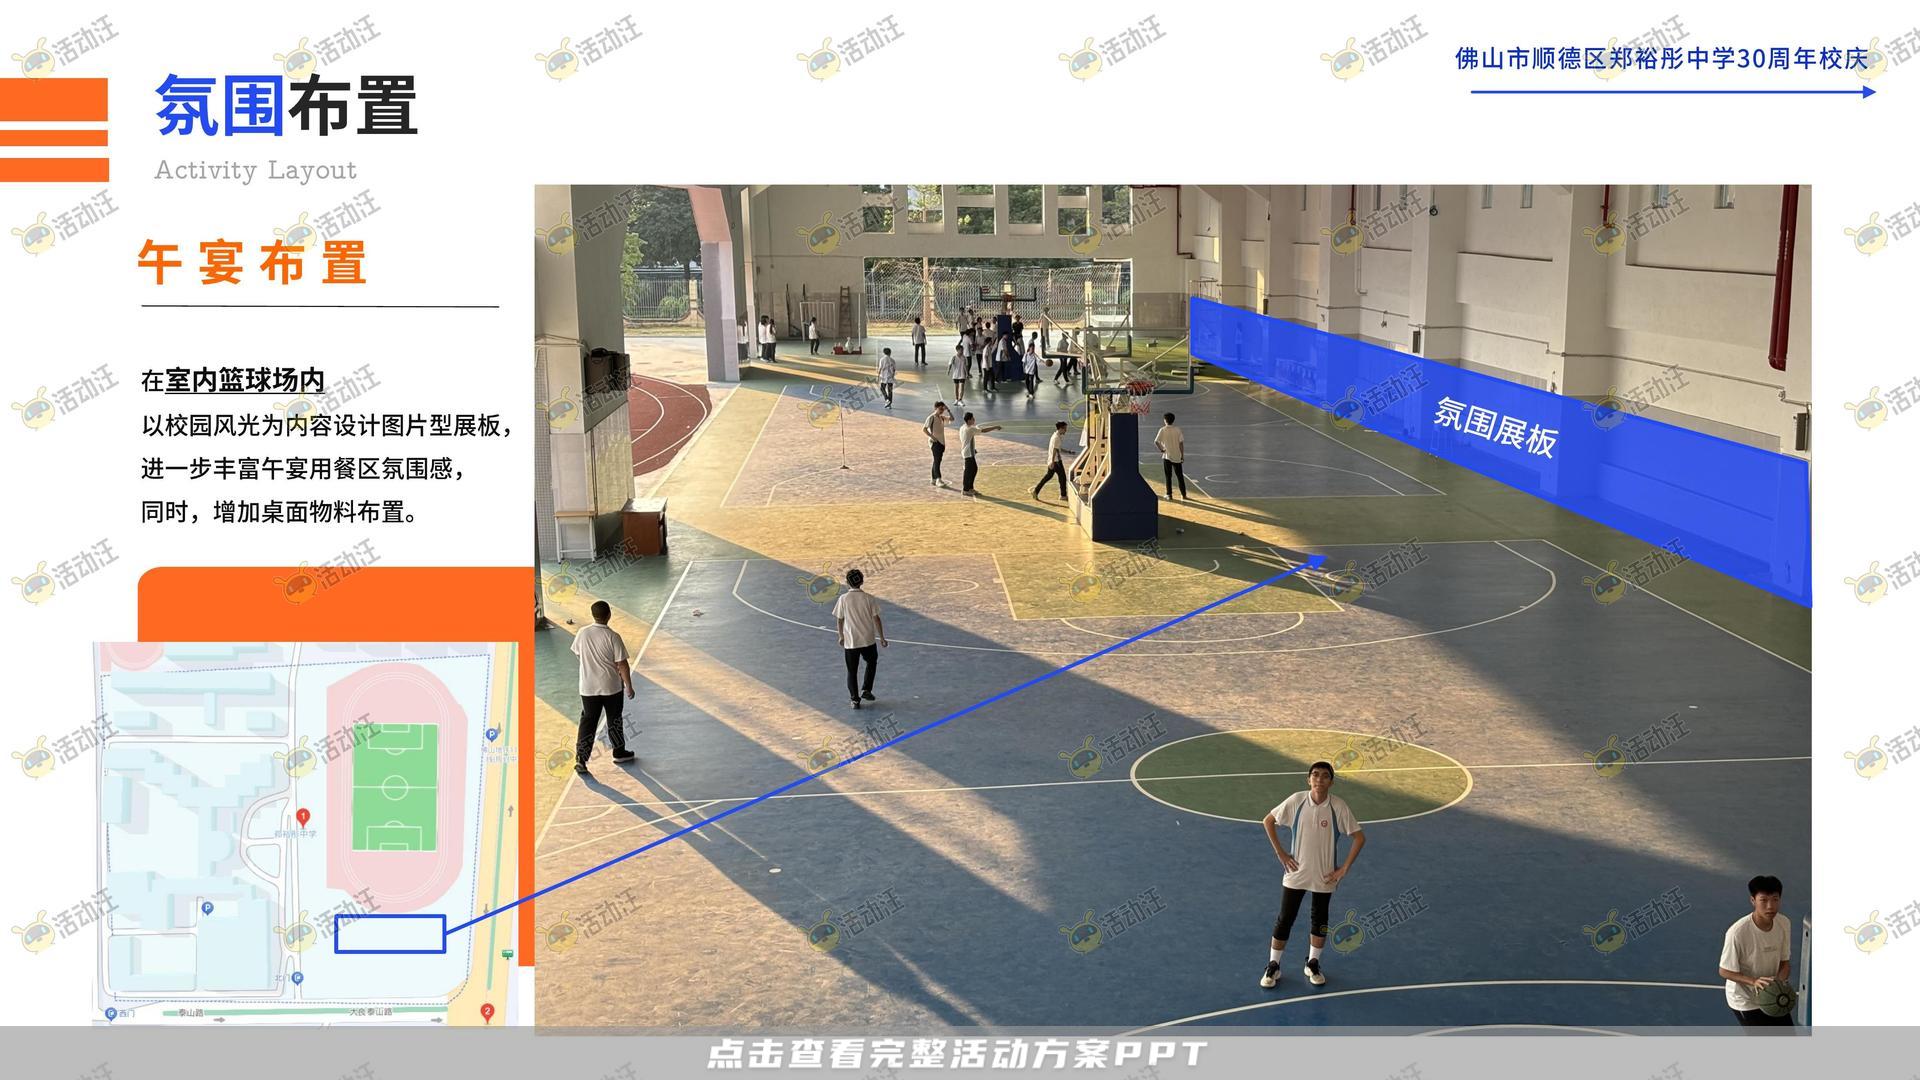Screen dimensions: 1920x1080
Task: Click the blue arrowhead under the header title
Action: tap(1870, 92)
